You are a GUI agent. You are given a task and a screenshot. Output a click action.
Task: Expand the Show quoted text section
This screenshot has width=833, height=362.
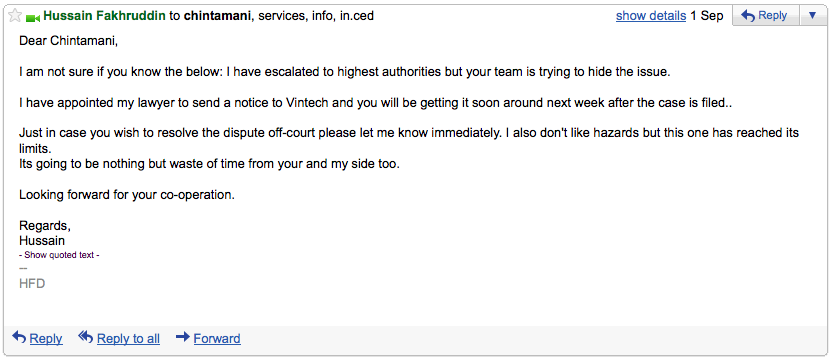[x=60, y=255]
